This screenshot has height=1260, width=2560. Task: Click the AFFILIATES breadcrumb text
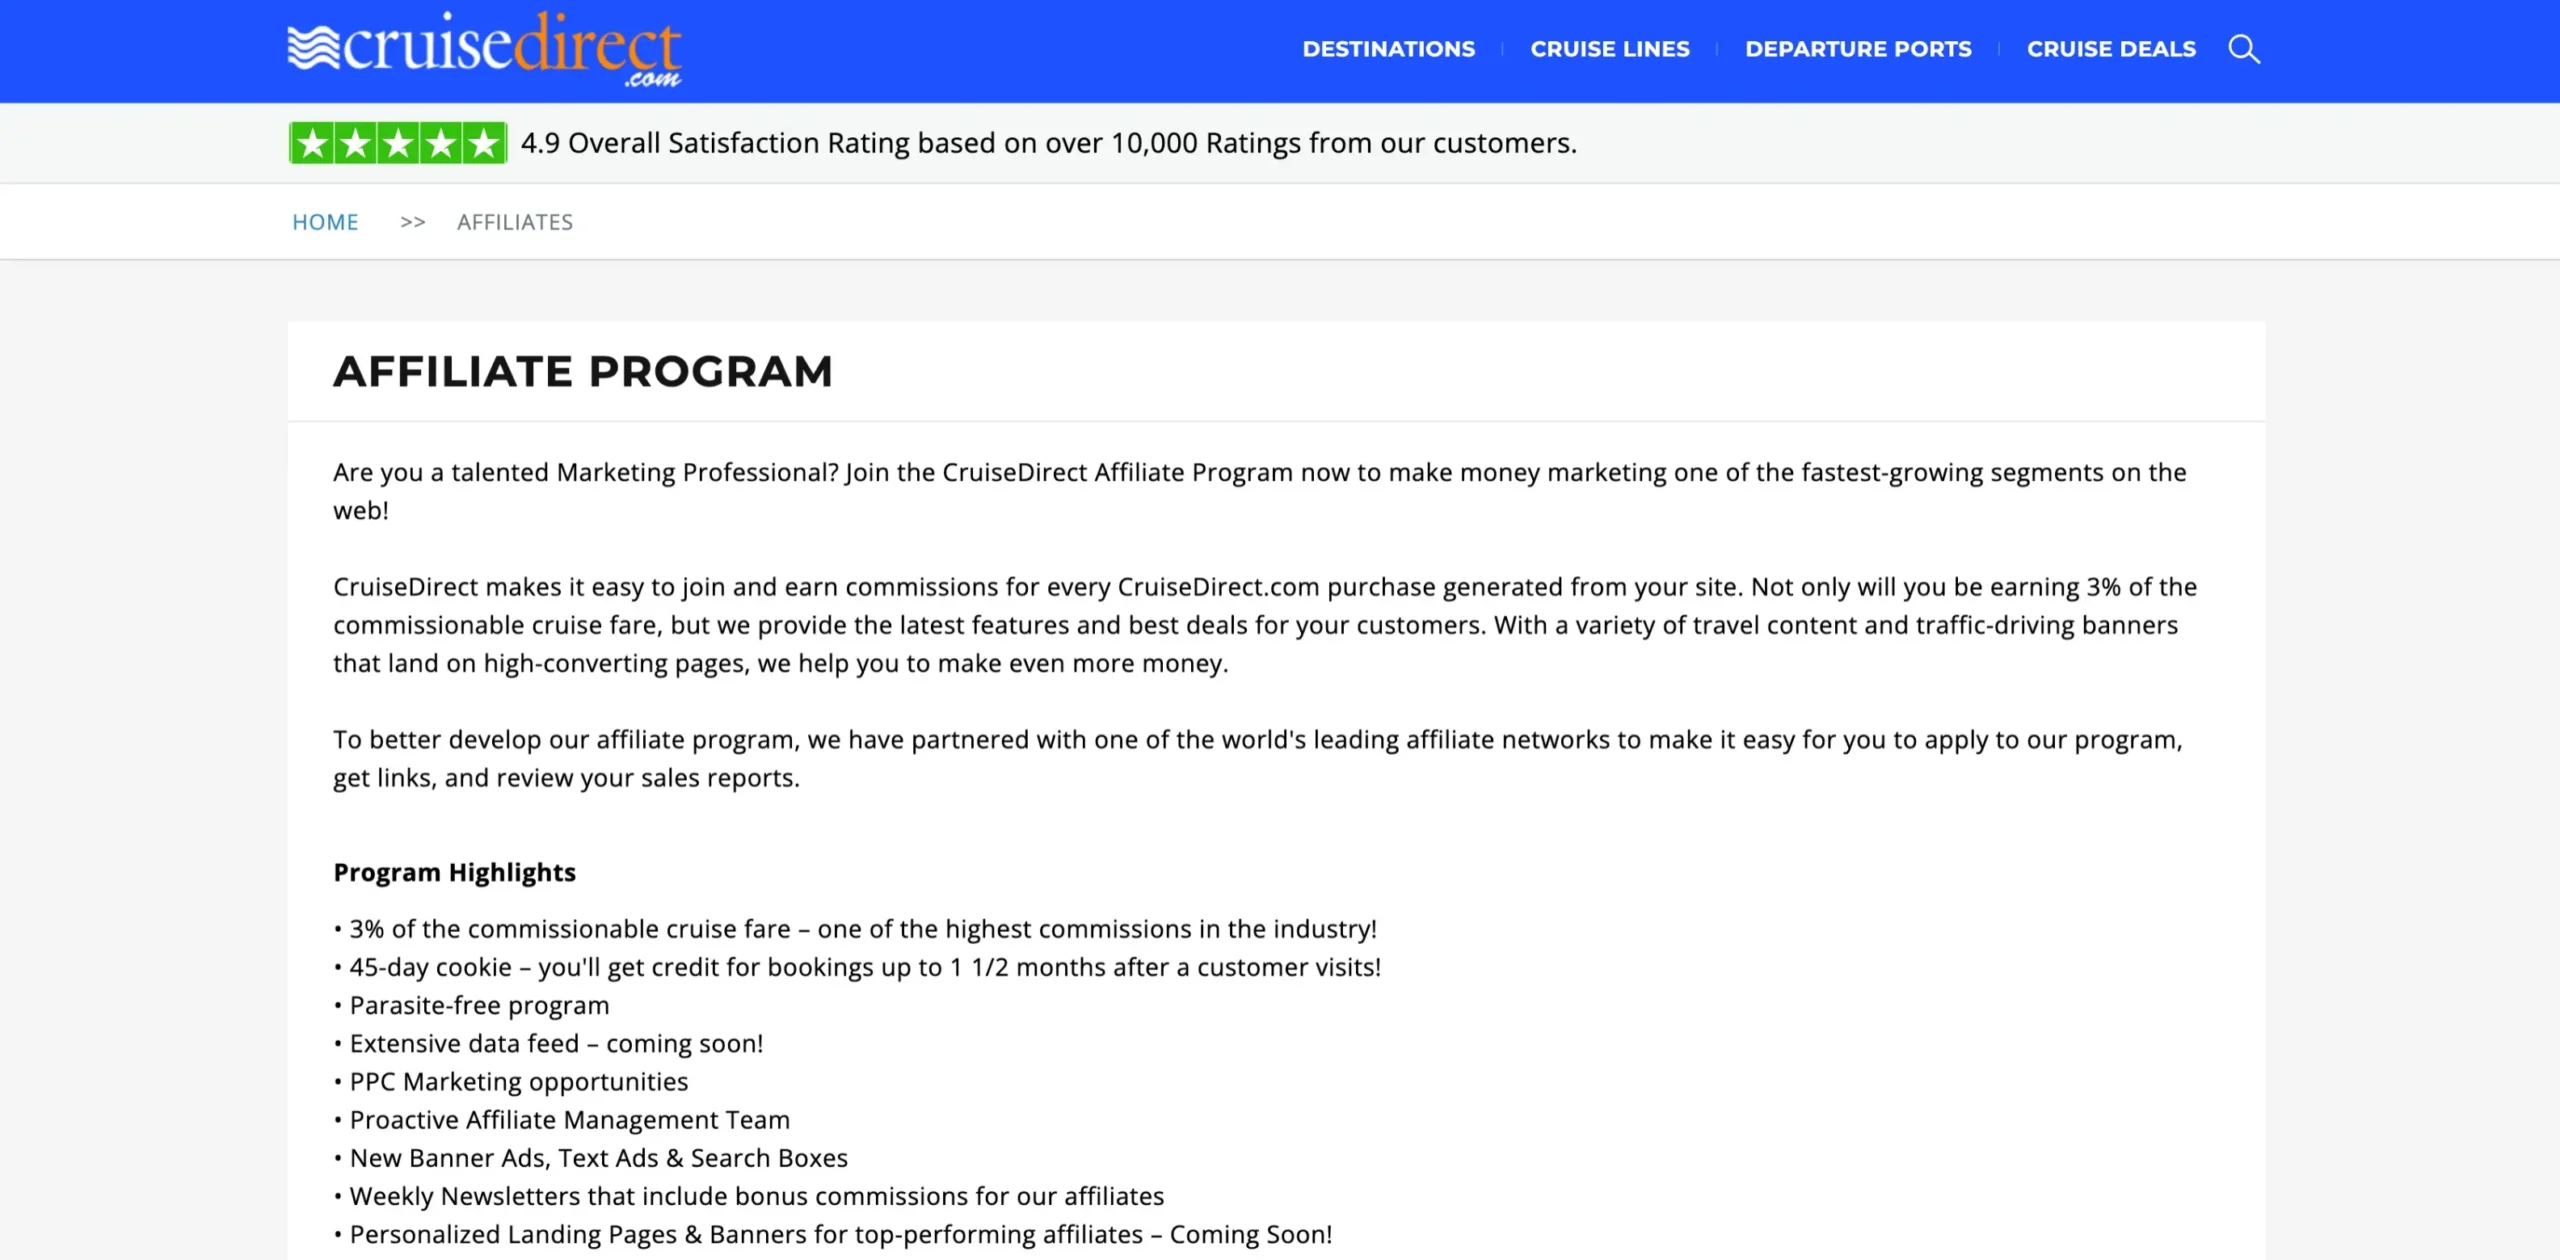tap(515, 222)
